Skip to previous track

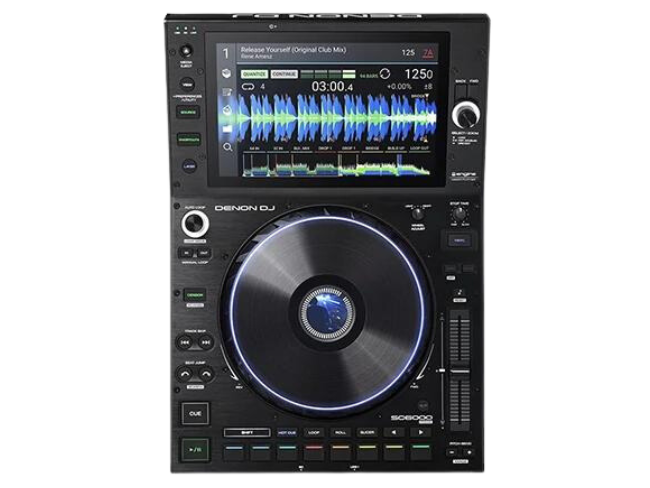[185, 342]
